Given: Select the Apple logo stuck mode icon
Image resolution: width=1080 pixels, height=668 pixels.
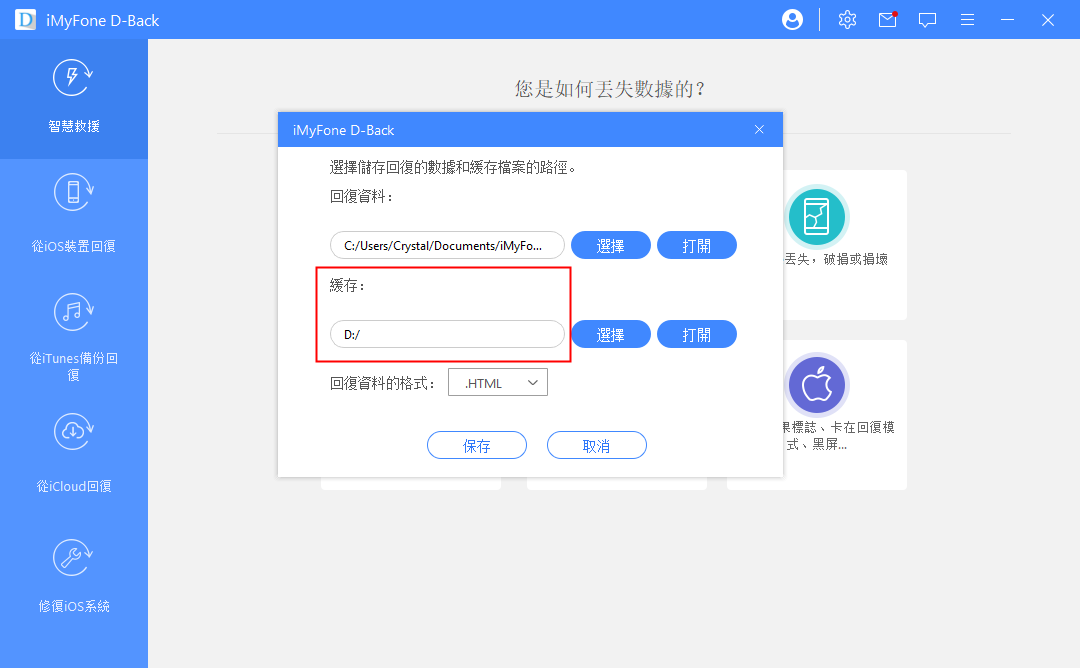Looking at the screenshot, I should 816,385.
